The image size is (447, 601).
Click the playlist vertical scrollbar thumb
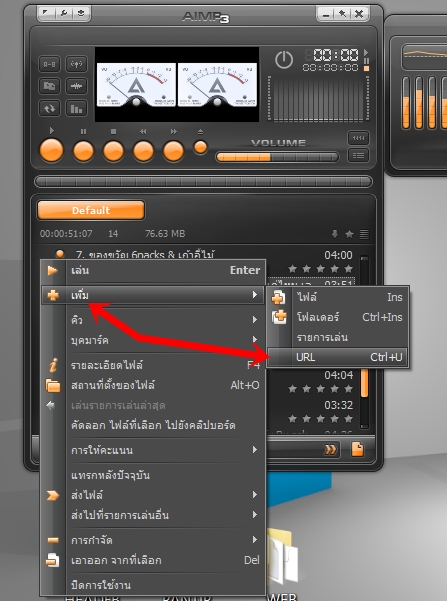tap(365, 383)
